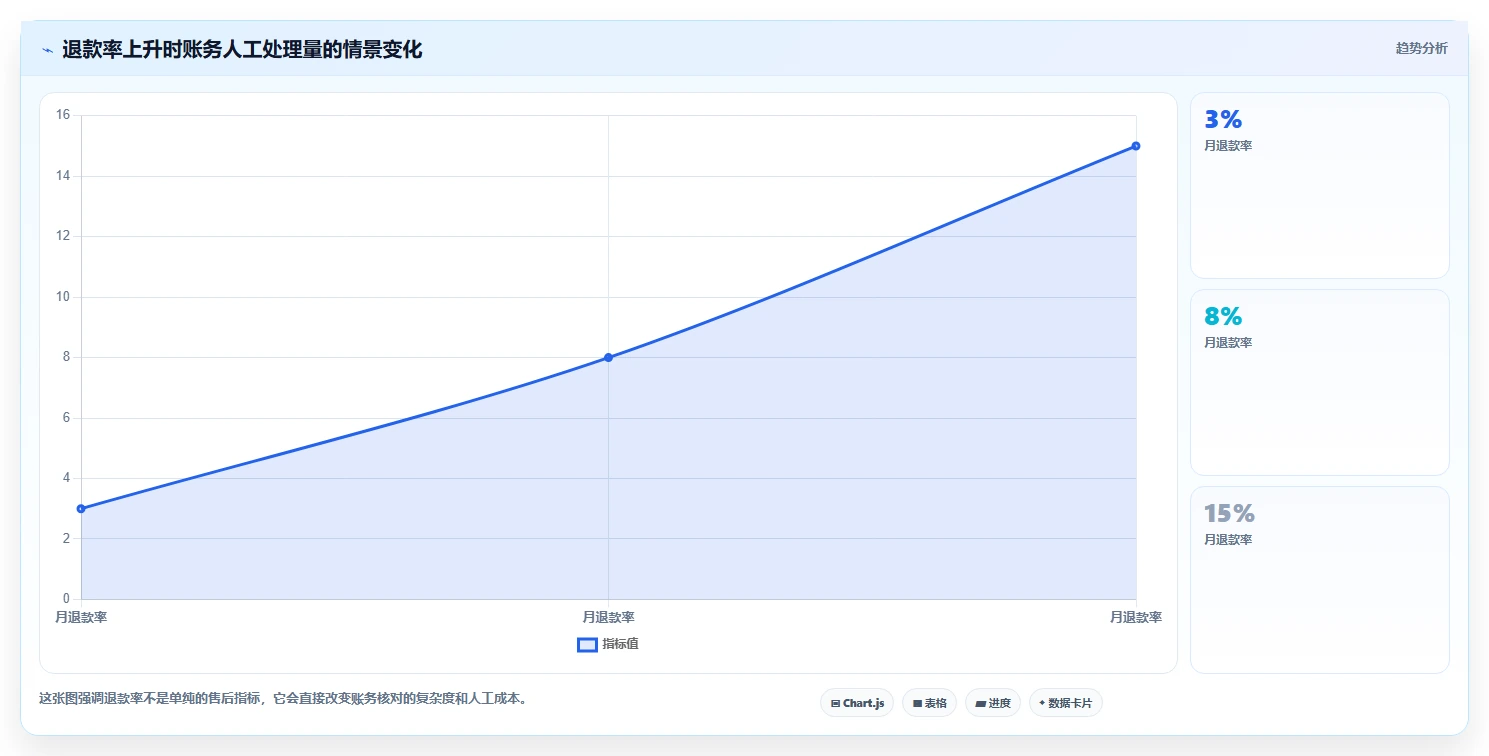Click the 进度 tag icon
Screen dimensions: 1489x756
coord(980,704)
